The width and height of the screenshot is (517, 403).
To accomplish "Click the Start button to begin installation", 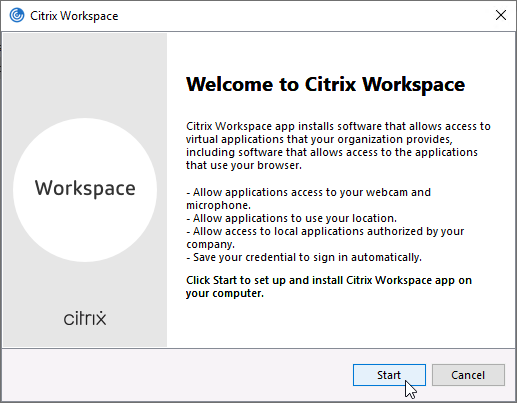I will 389,375.
